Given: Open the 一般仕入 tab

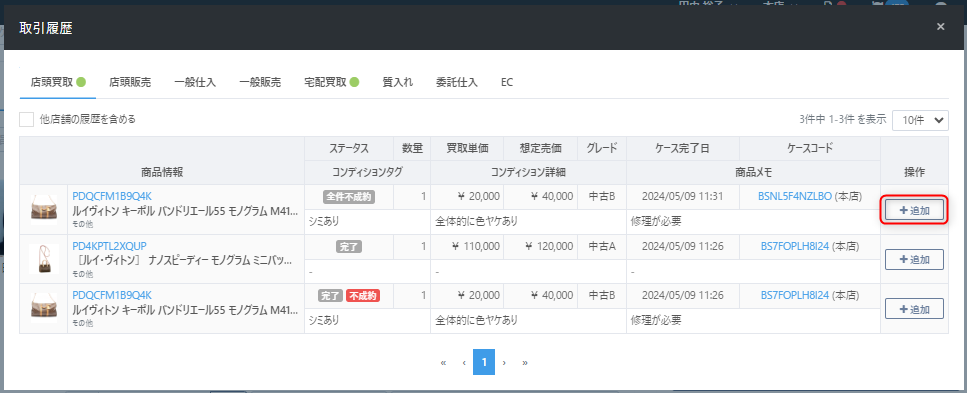Looking at the screenshot, I should (195, 82).
